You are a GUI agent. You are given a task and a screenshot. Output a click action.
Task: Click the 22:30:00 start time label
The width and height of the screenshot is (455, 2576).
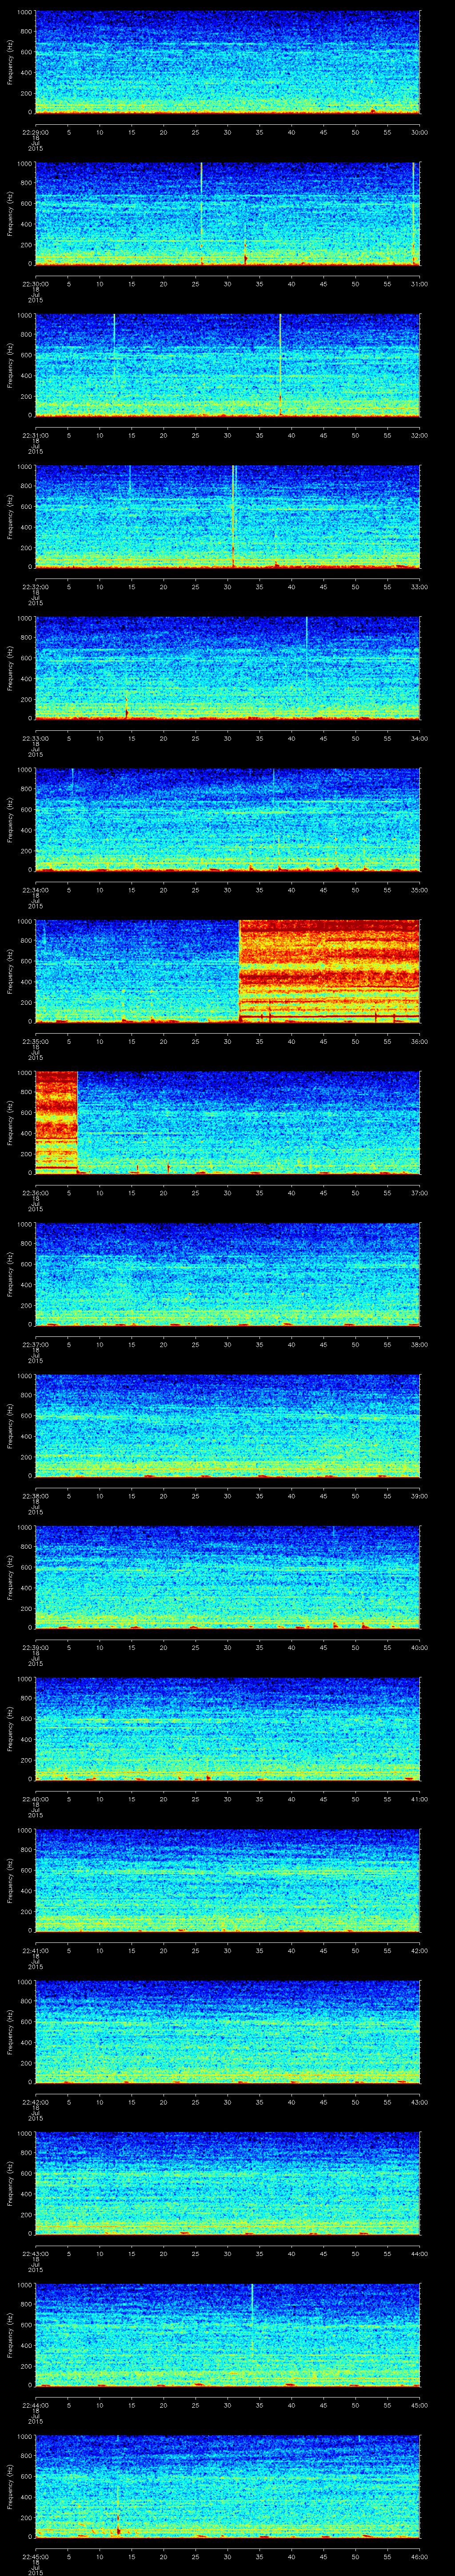click(x=35, y=284)
